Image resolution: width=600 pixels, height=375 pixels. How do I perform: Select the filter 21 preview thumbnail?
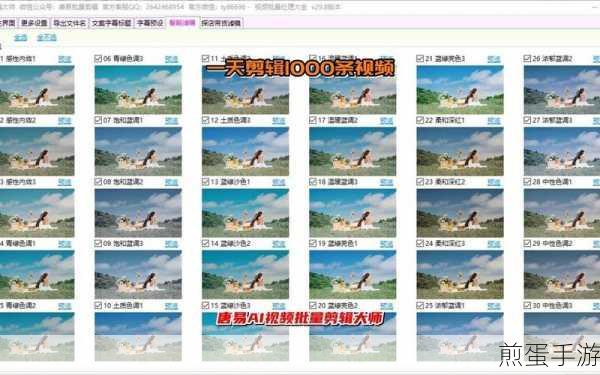tap(460, 90)
